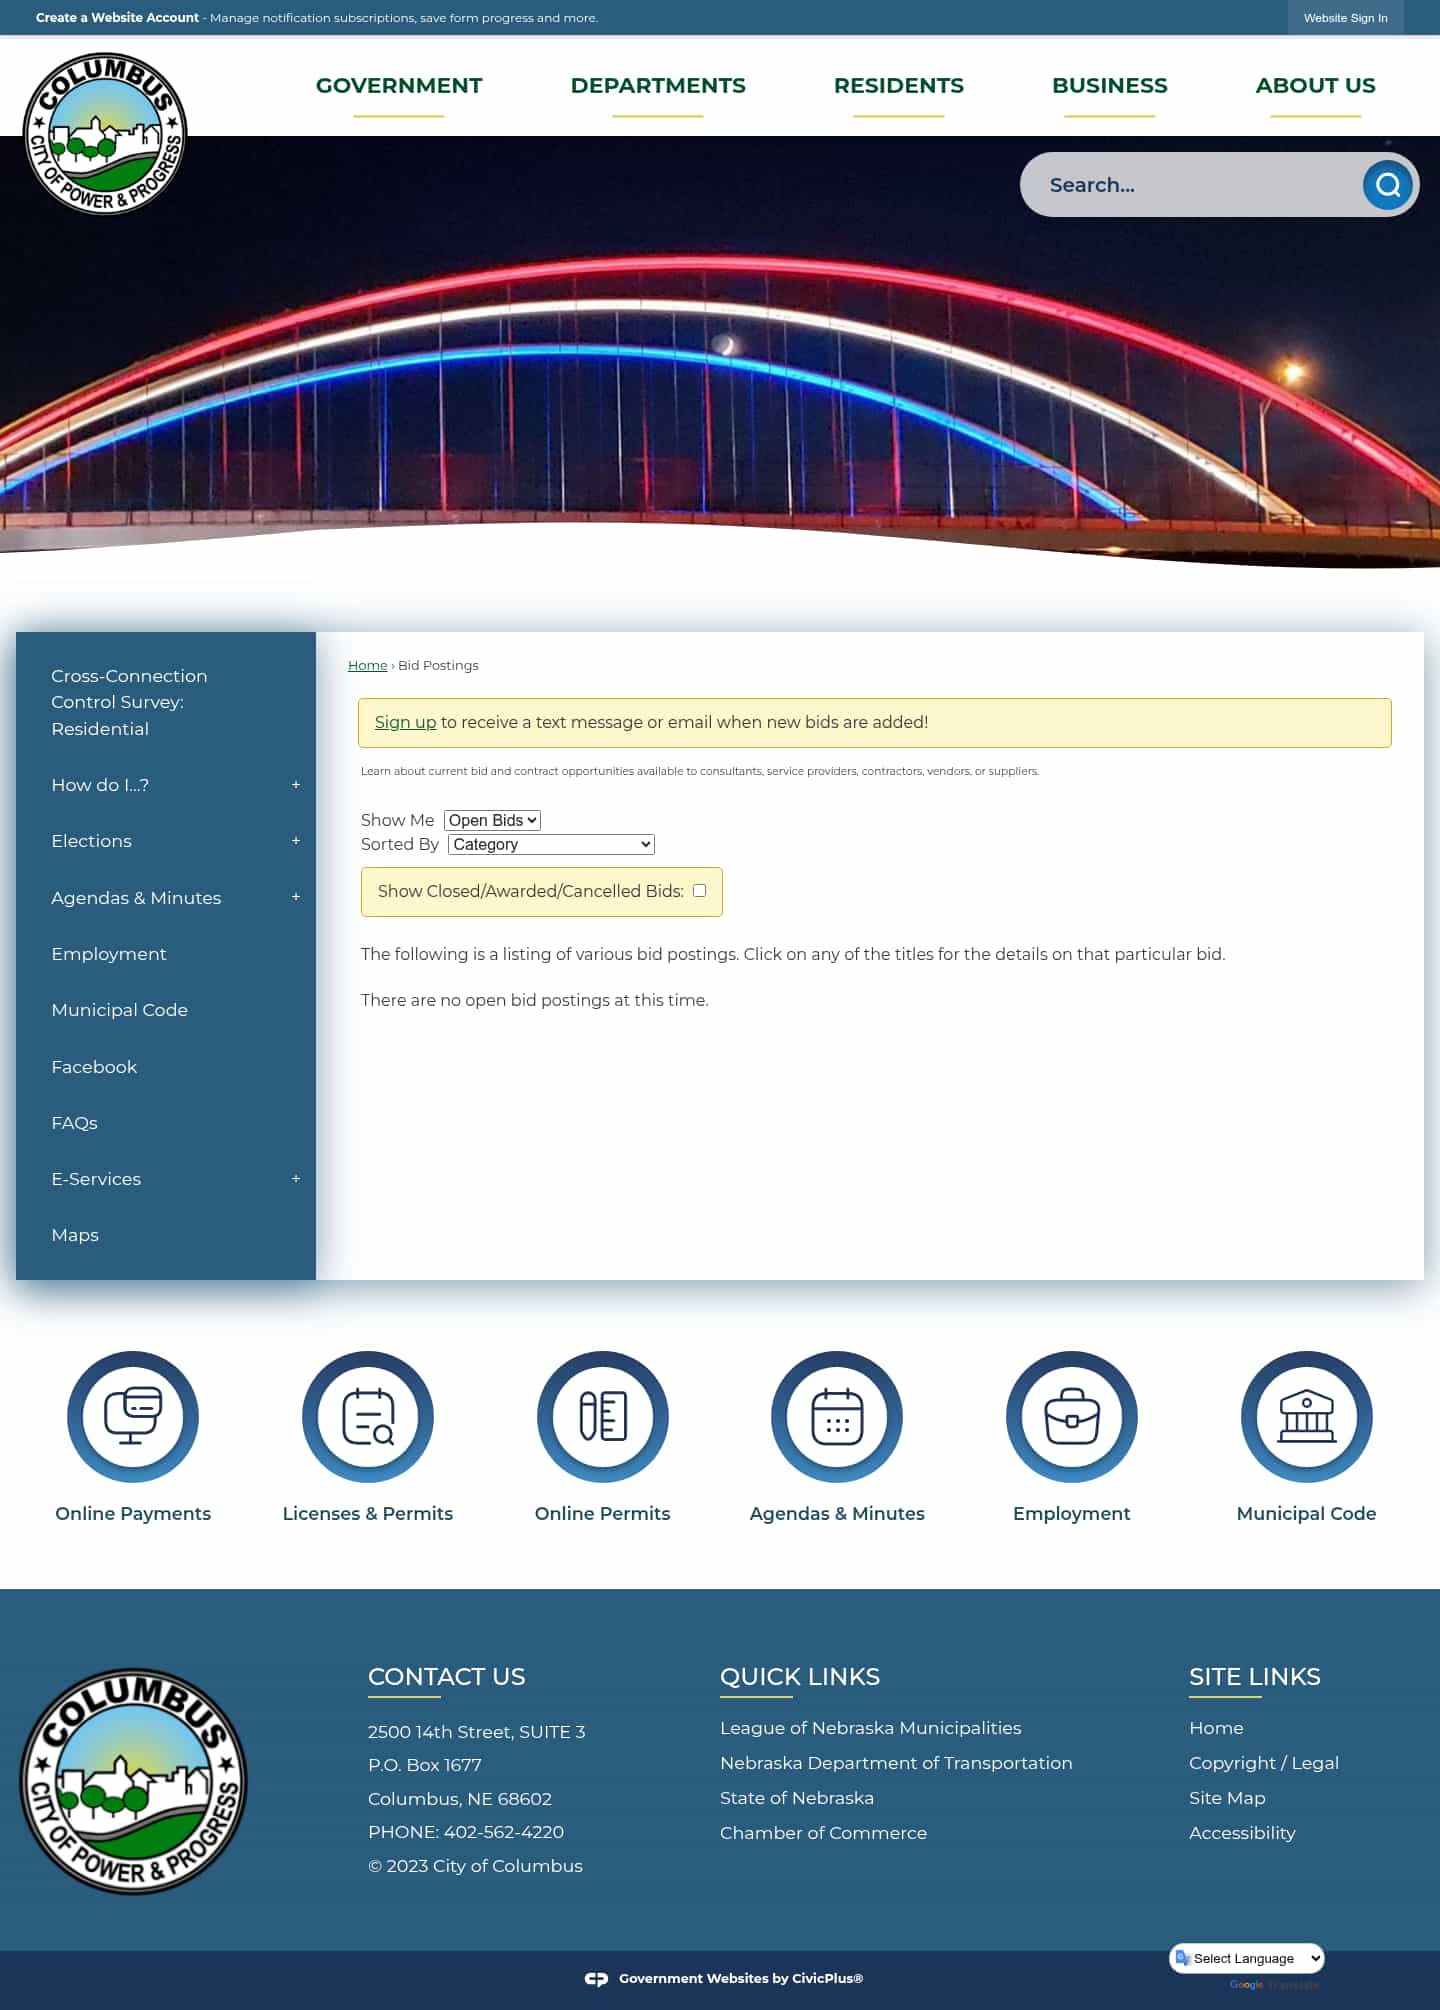Open the Online Permits circle icon

pos(603,1416)
